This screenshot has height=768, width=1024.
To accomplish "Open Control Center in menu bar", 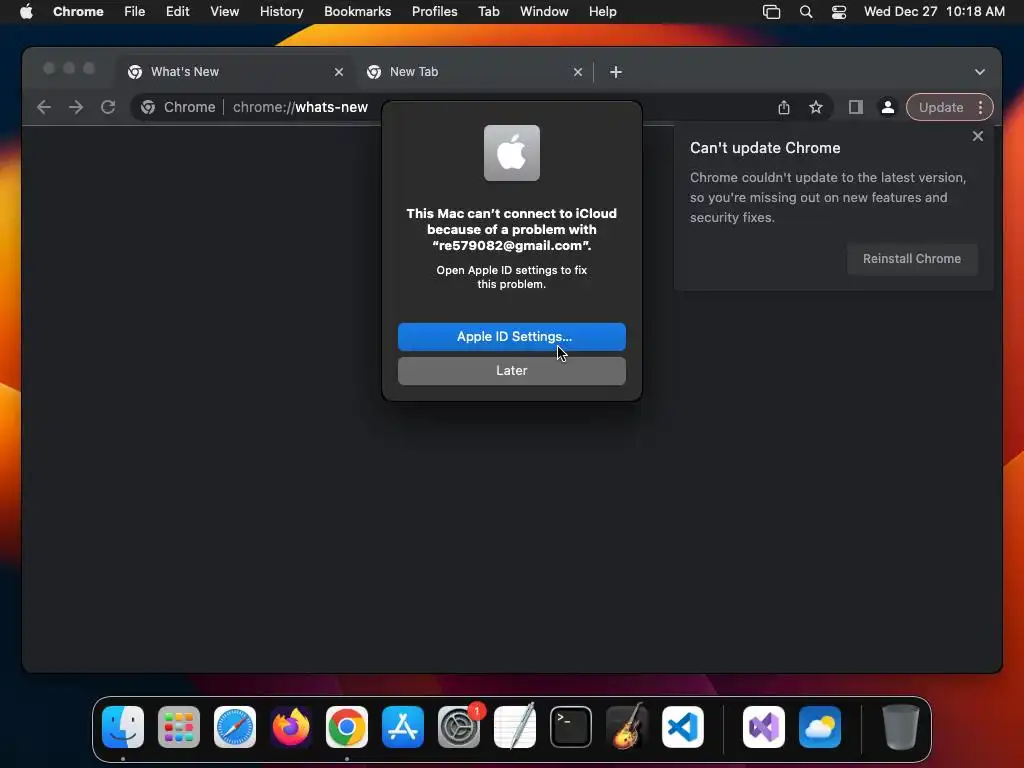I will click(x=839, y=12).
